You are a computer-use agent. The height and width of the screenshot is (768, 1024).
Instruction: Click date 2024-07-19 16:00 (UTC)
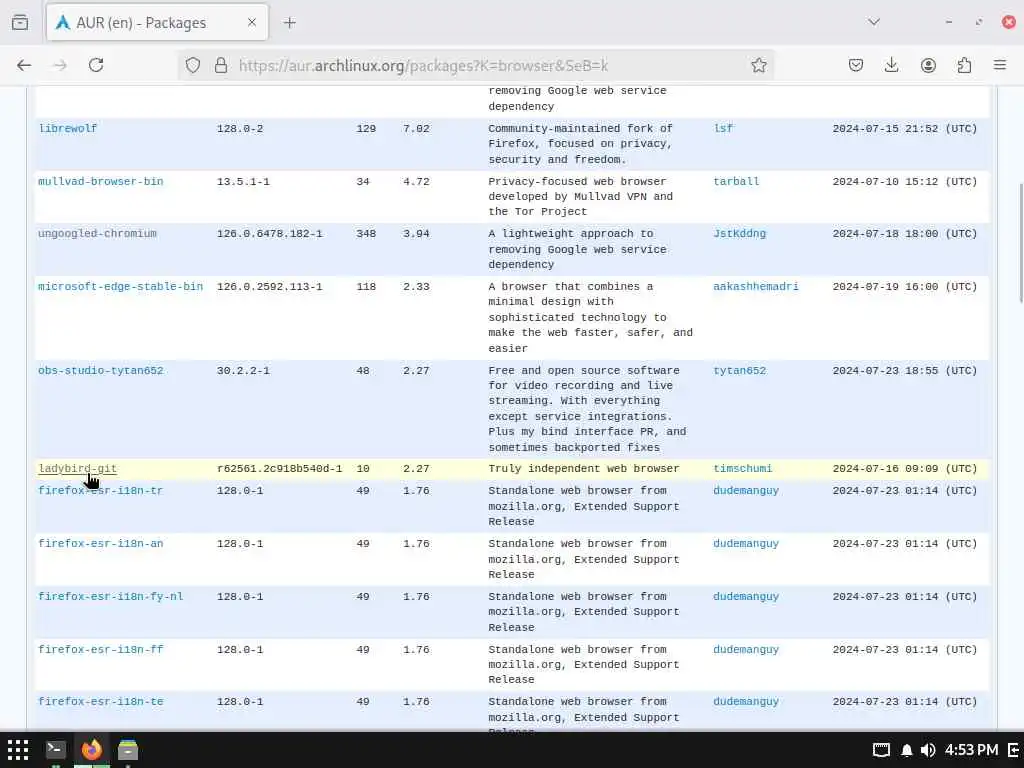904,287
